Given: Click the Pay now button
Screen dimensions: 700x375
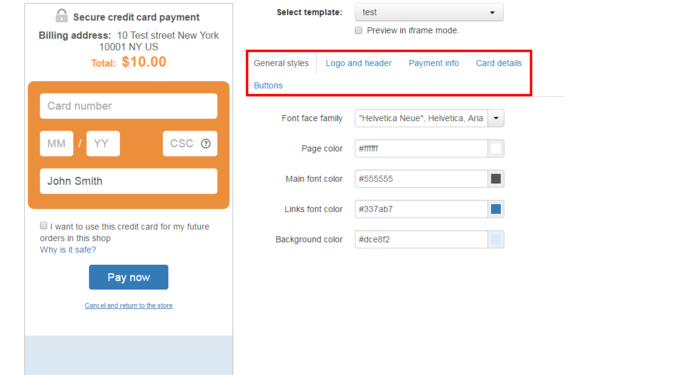Looking at the screenshot, I should coord(129,277).
